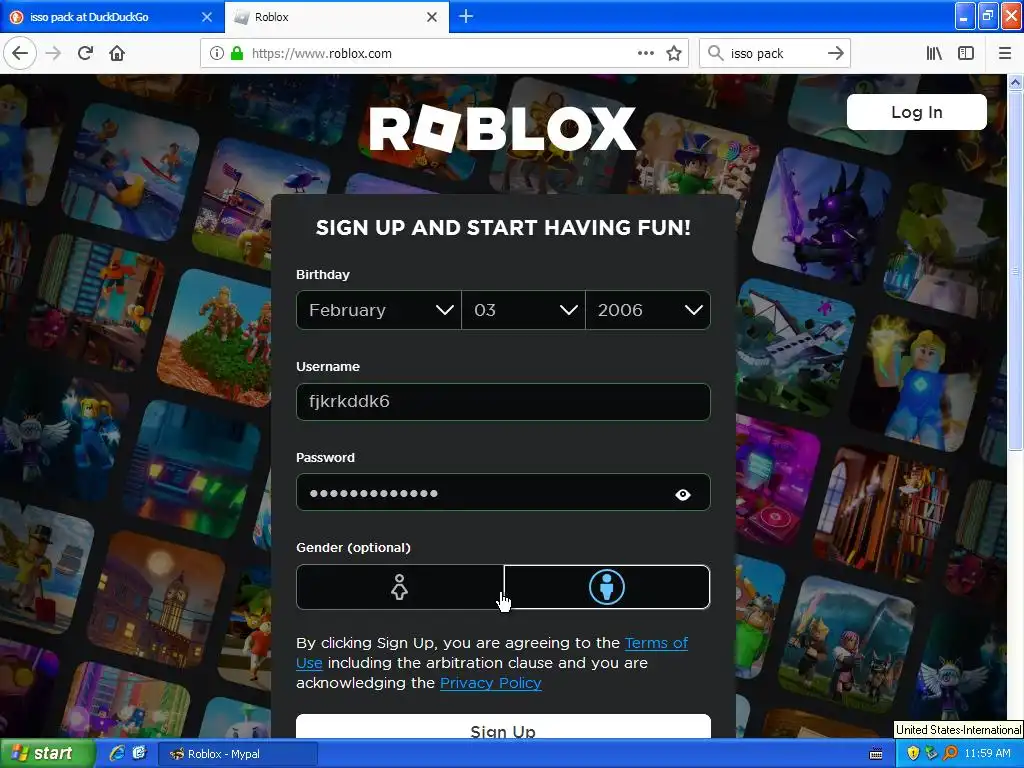Click the Big Ben clock tower thumbnail
1024x768 pixels.
(x=157, y=599)
